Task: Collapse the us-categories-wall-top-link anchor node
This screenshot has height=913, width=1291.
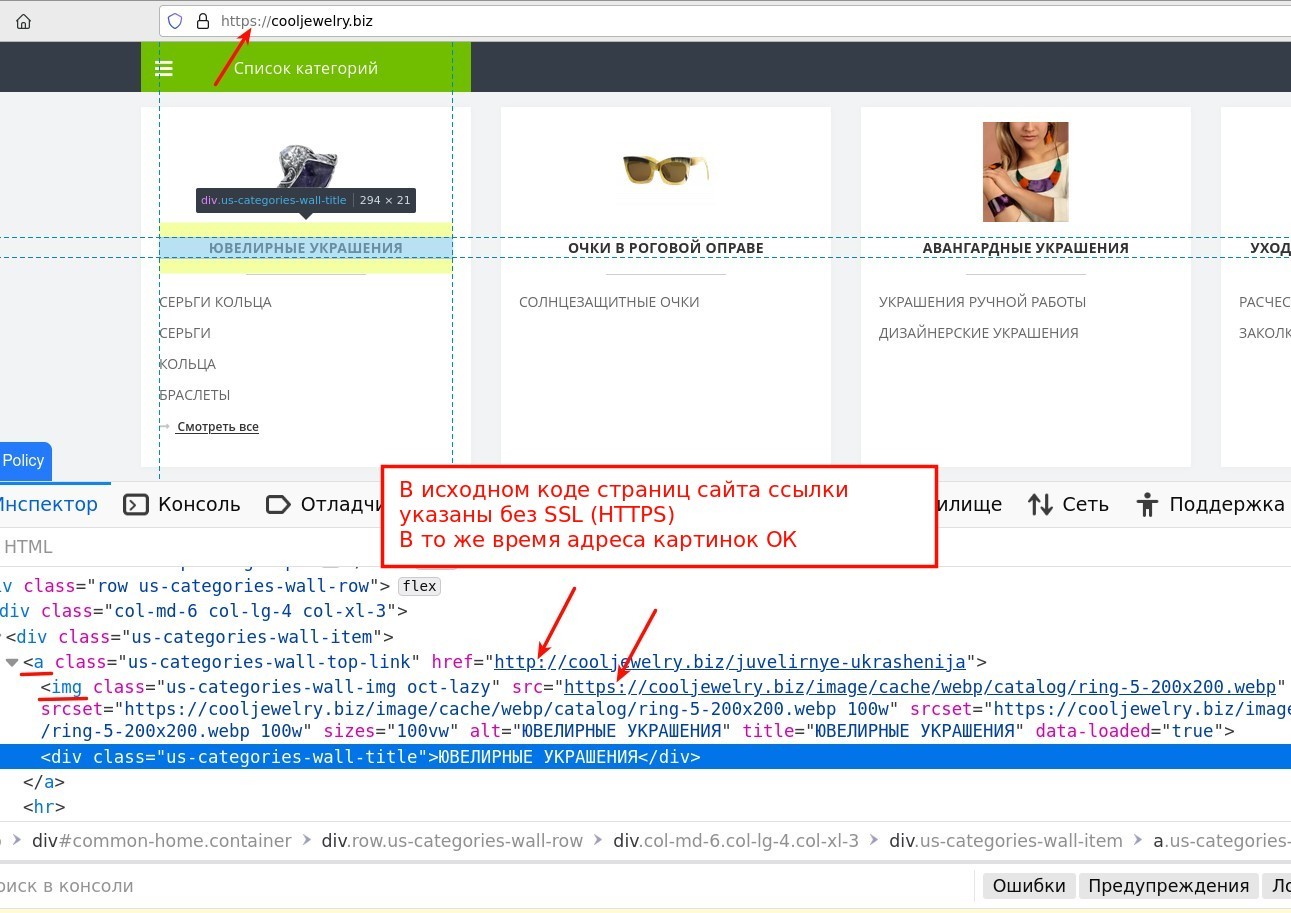Action: tap(12, 662)
